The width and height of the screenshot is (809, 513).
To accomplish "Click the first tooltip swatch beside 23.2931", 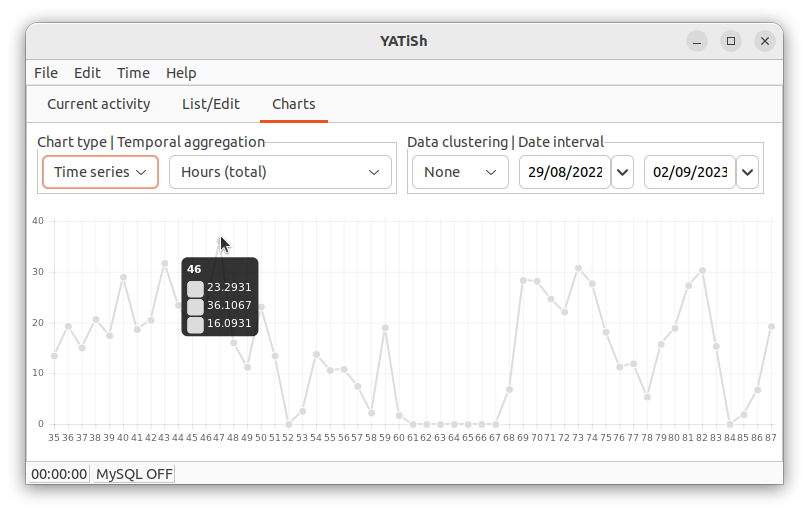I will click(195, 288).
